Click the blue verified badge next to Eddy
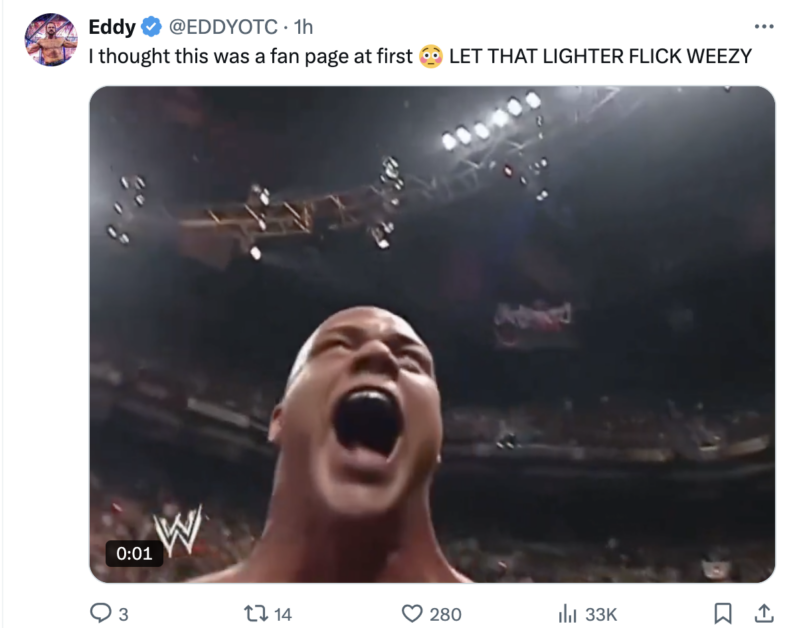This screenshot has width=797, height=628. point(151,26)
